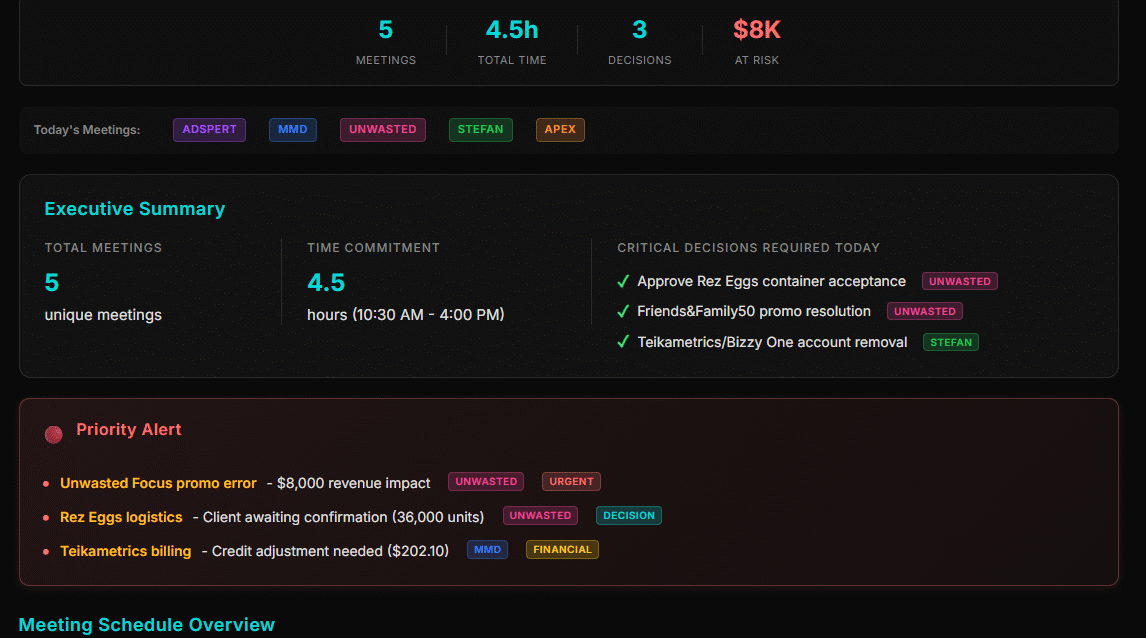Click the MMD badge on Teikametrics billing
This screenshot has height=638, width=1146.
click(x=487, y=550)
